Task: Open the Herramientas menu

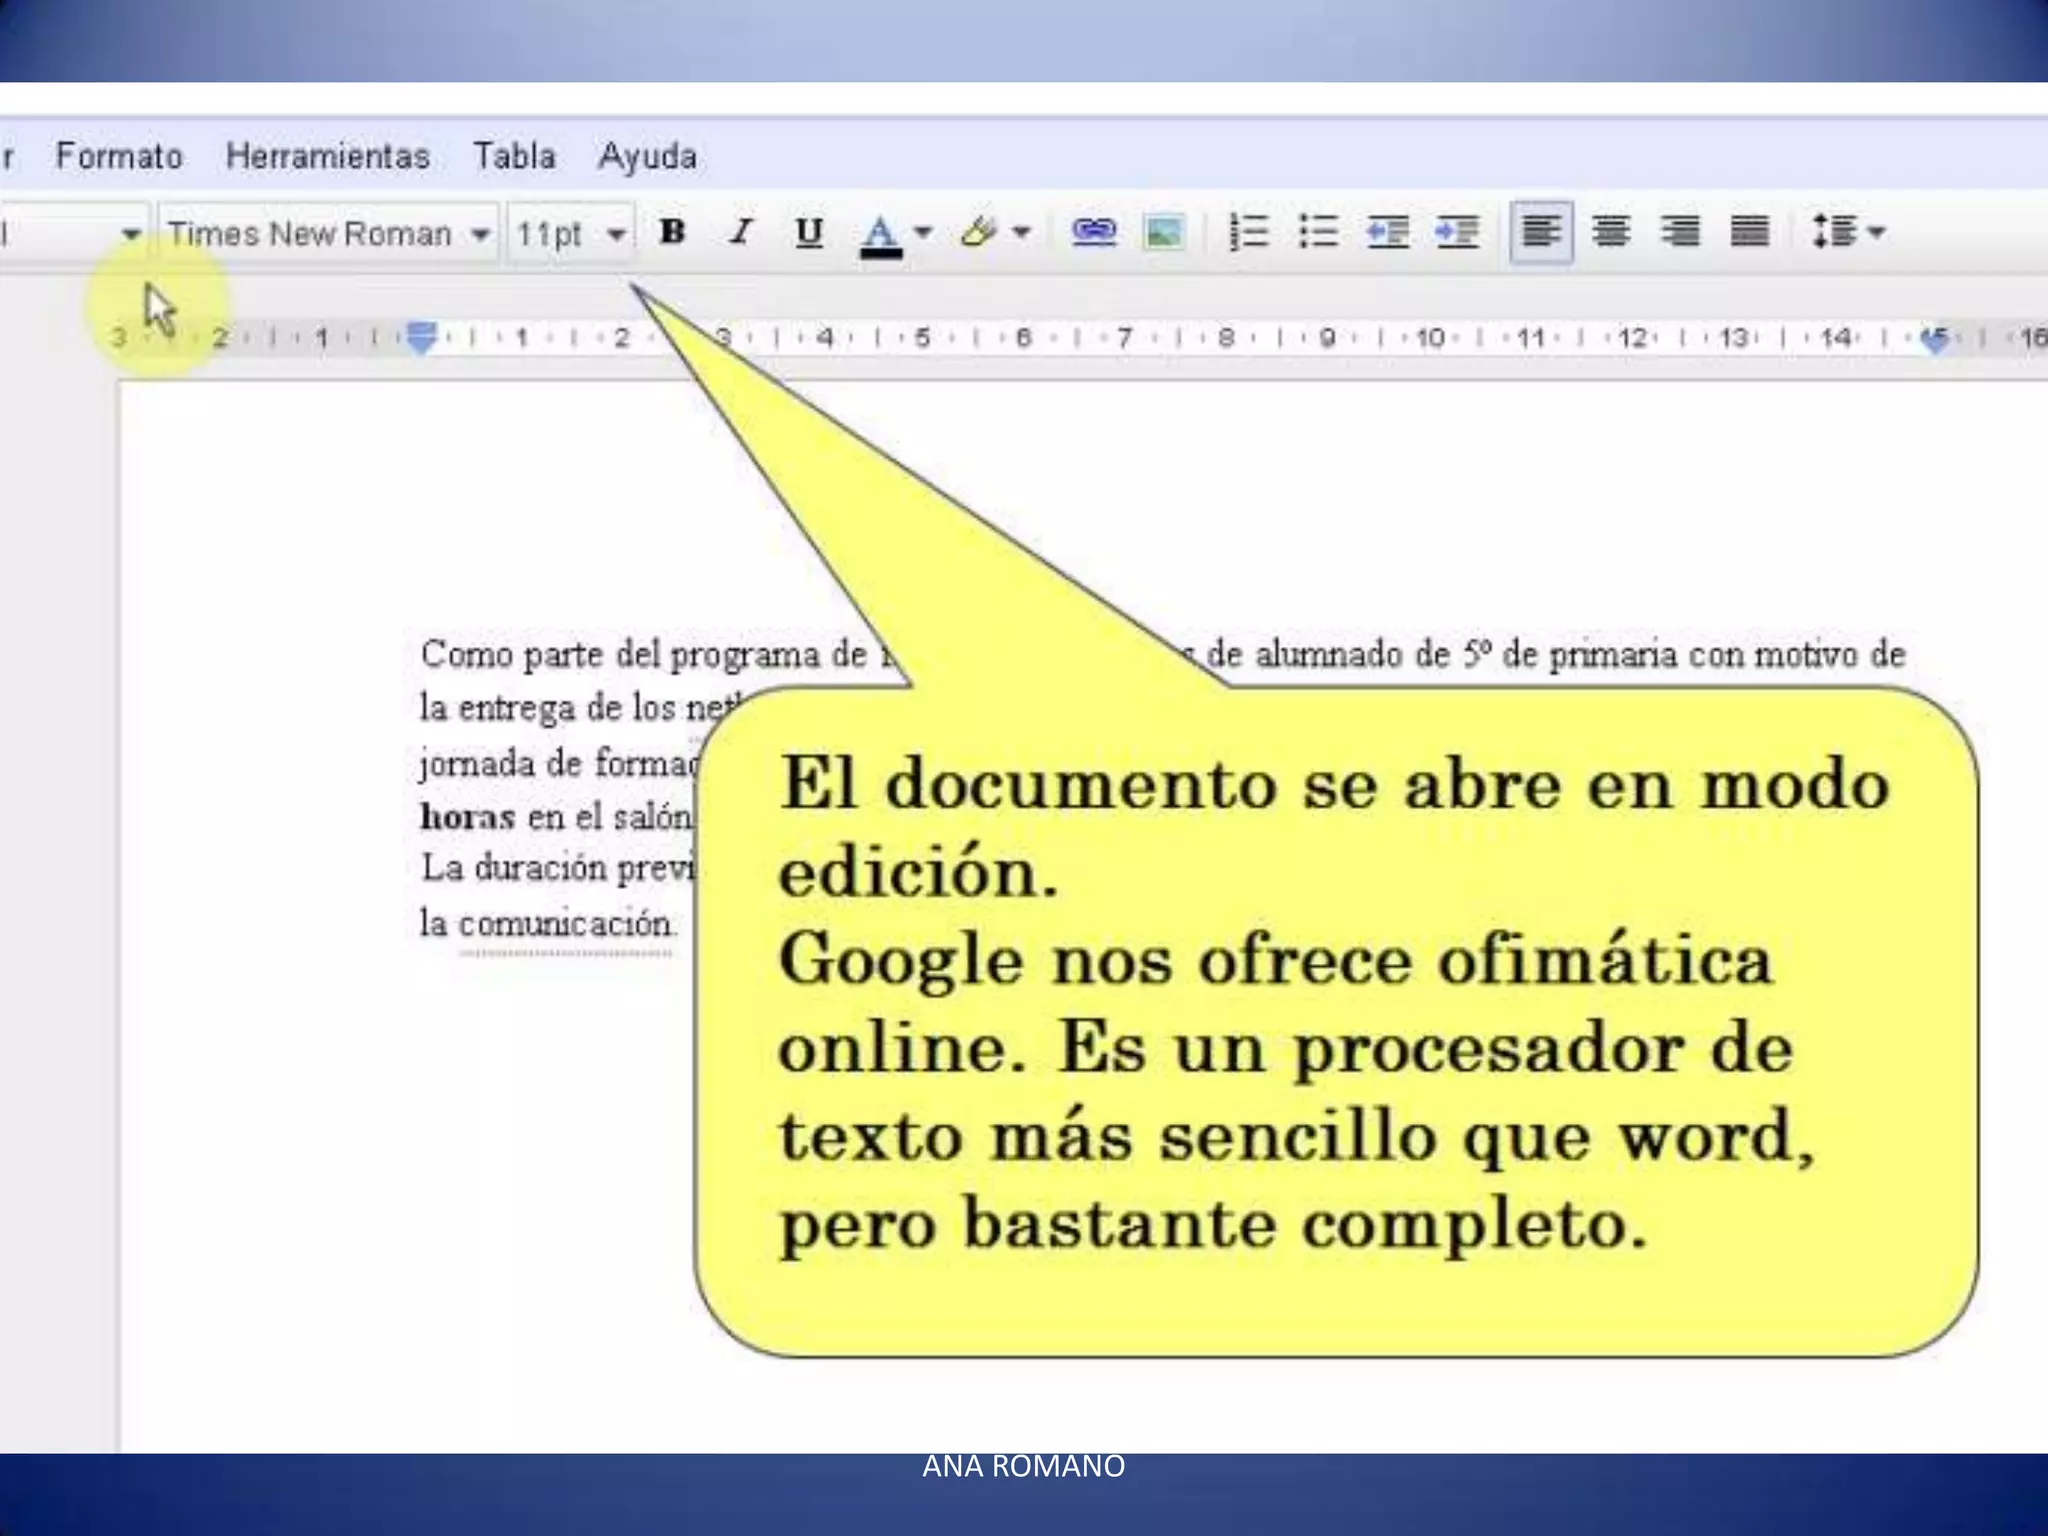Action: click(328, 156)
